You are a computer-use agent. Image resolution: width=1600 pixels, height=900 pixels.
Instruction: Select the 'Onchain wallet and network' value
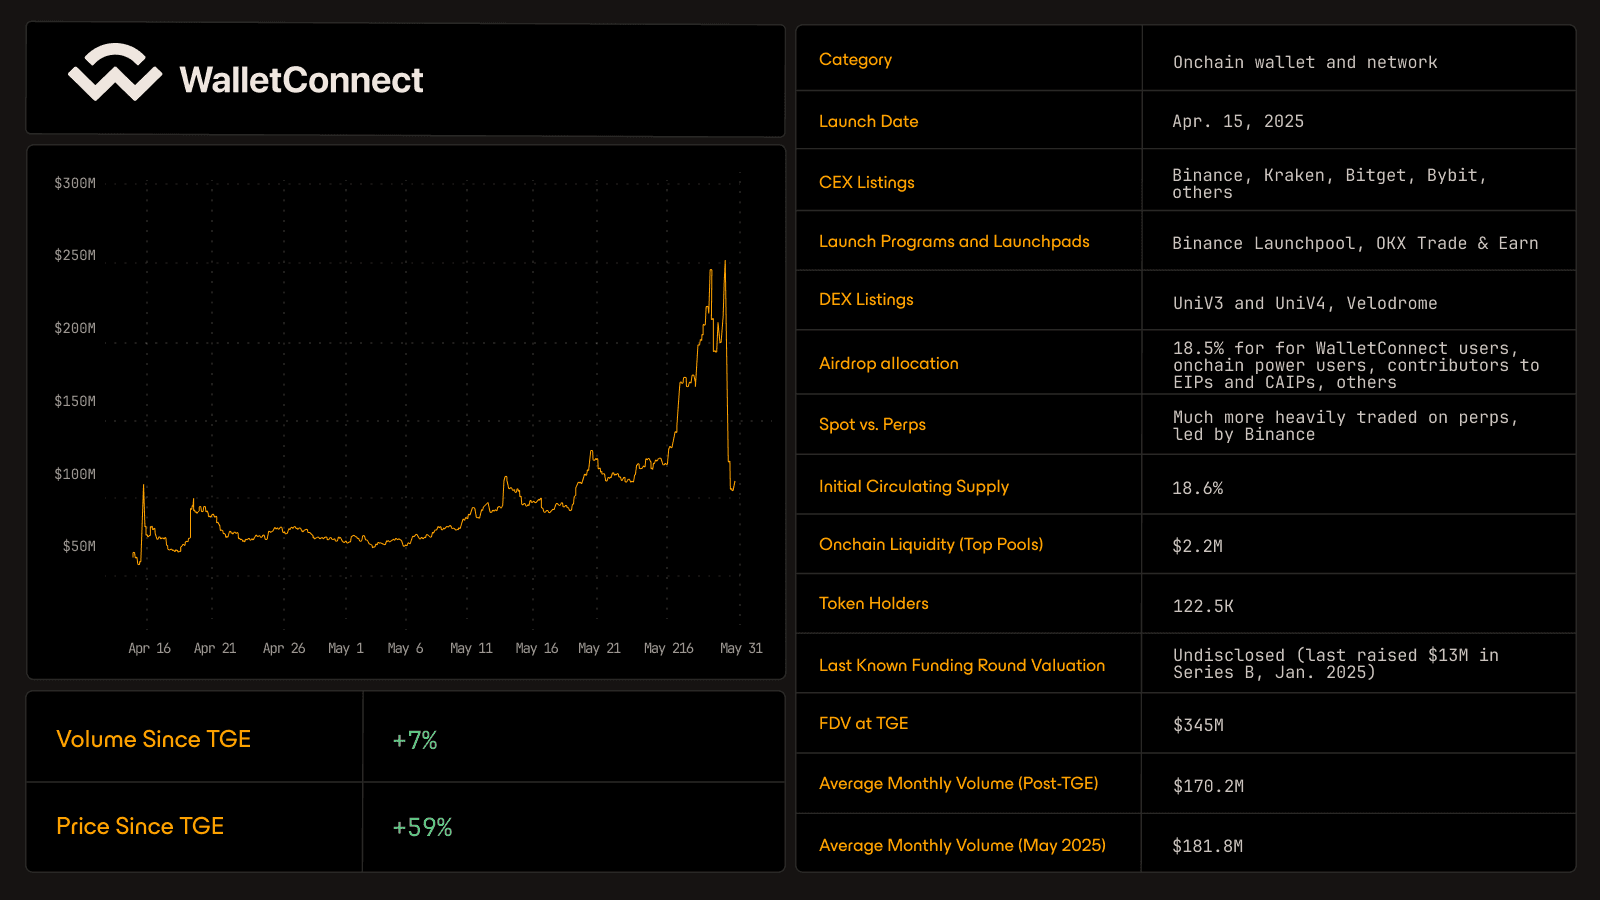[x=1305, y=62]
